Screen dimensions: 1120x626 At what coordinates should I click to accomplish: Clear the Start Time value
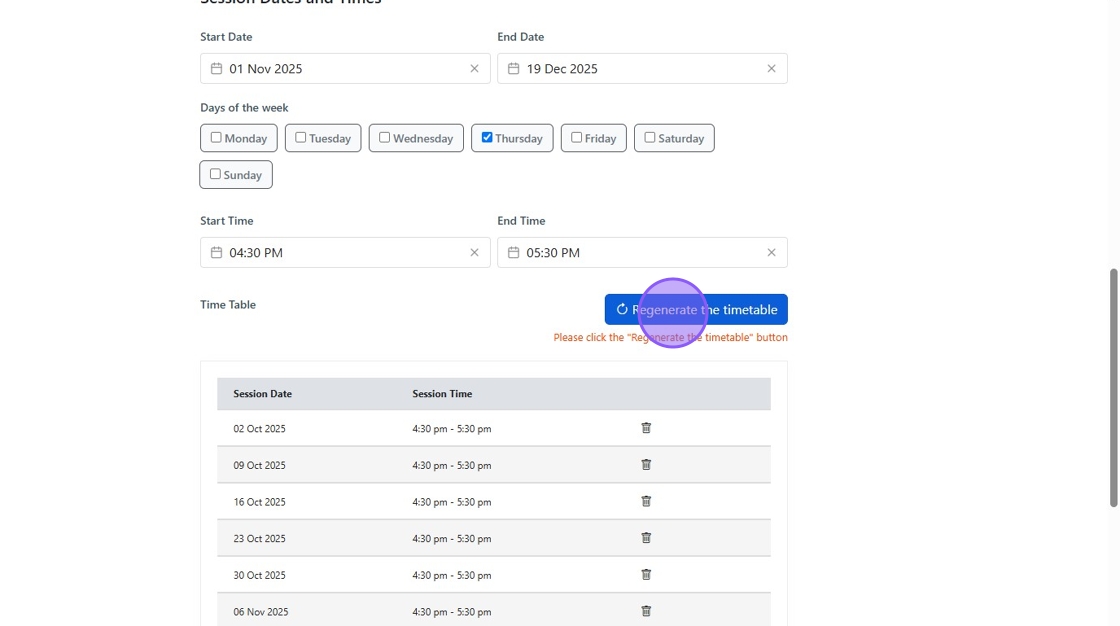(474, 253)
